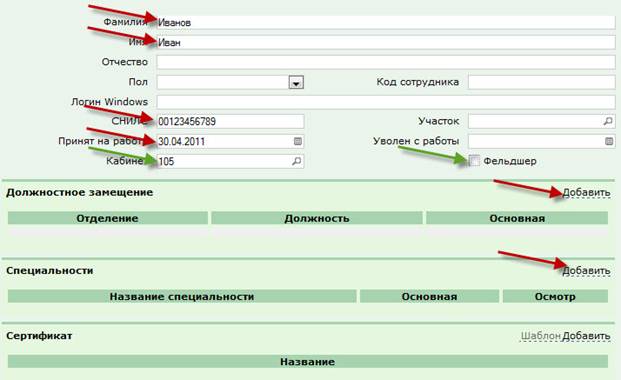Image resolution: width=621 pixels, height=380 pixels.
Task: Click the empty Отчество input field
Action: coord(386,62)
